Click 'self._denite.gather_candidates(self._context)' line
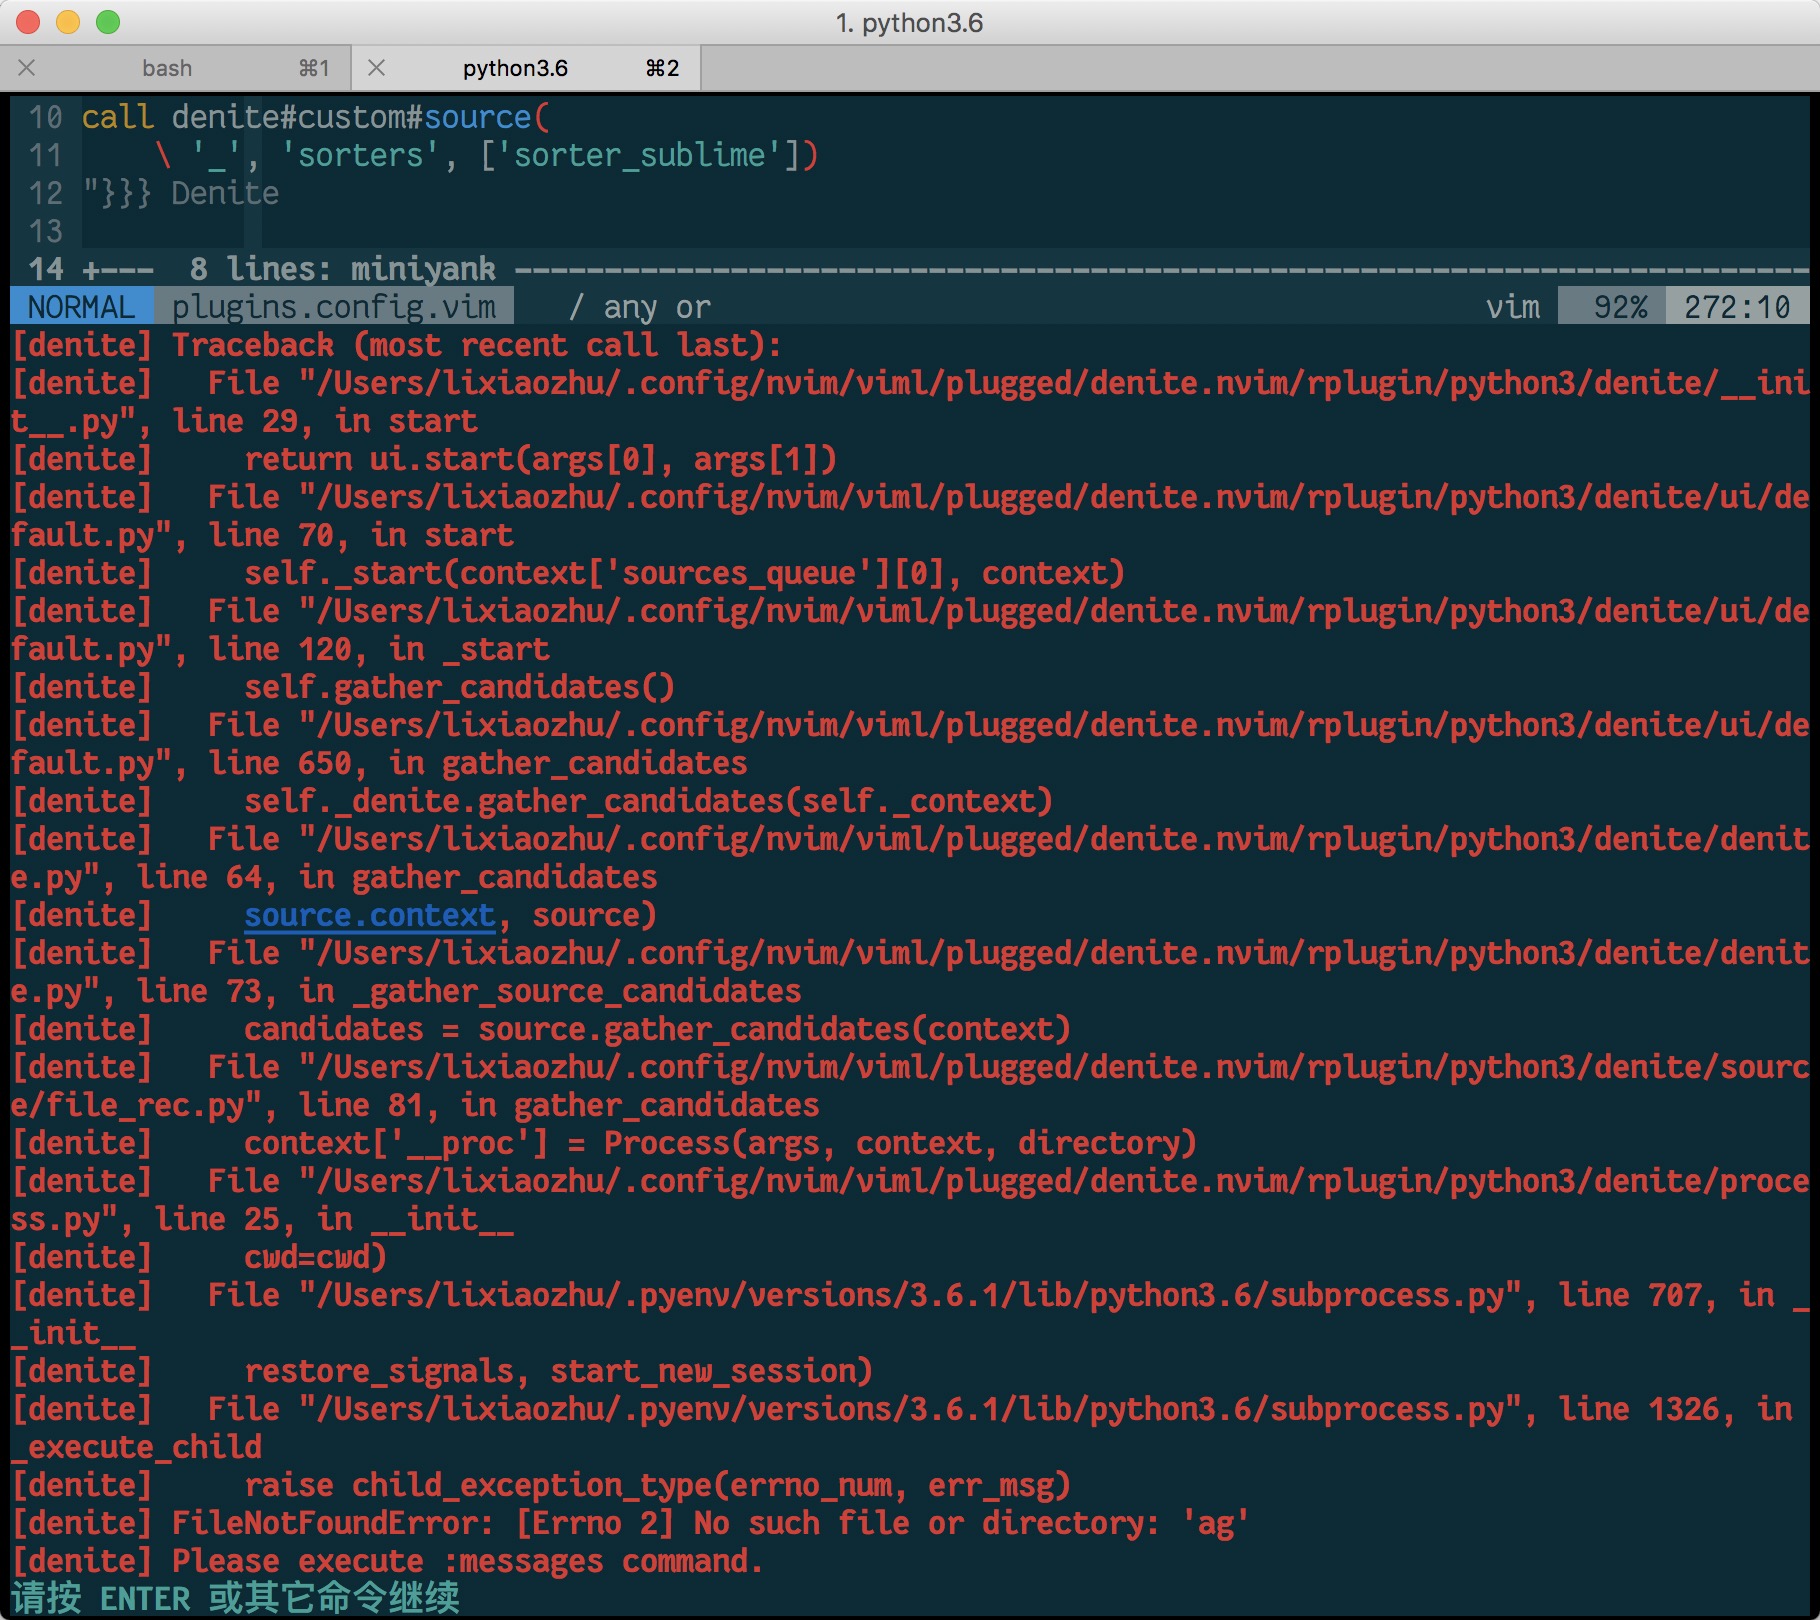The width and height of the screenshot is (1820, 1620). point(649,802)
